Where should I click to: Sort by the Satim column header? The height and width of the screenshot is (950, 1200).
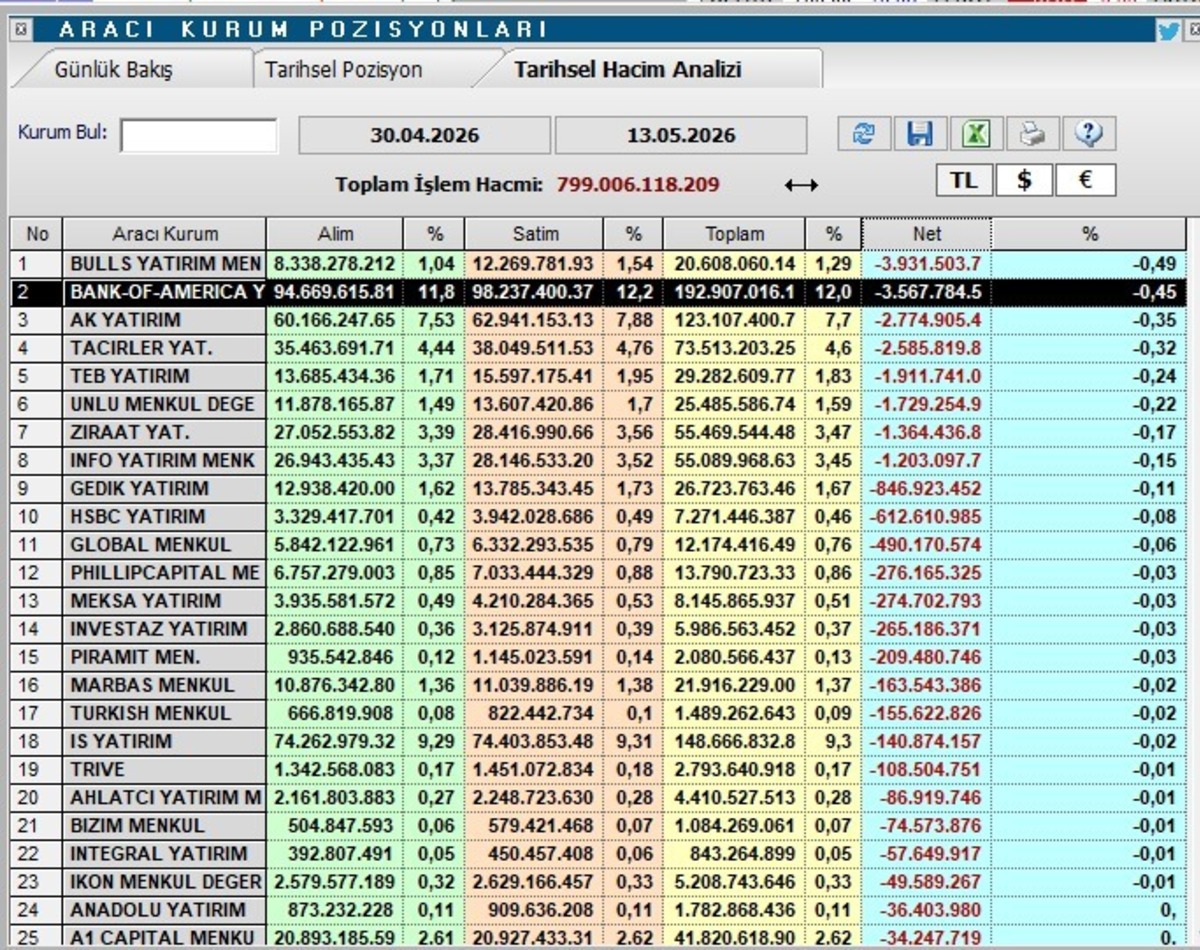click(x=535, y=234)
